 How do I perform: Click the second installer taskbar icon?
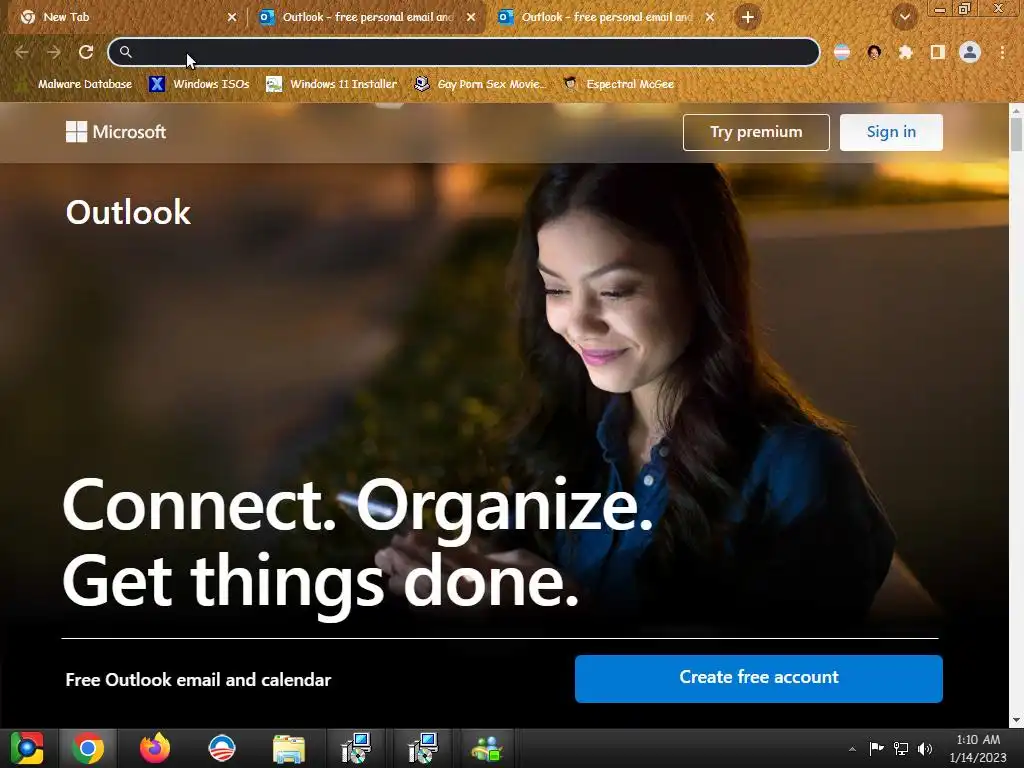422,748
